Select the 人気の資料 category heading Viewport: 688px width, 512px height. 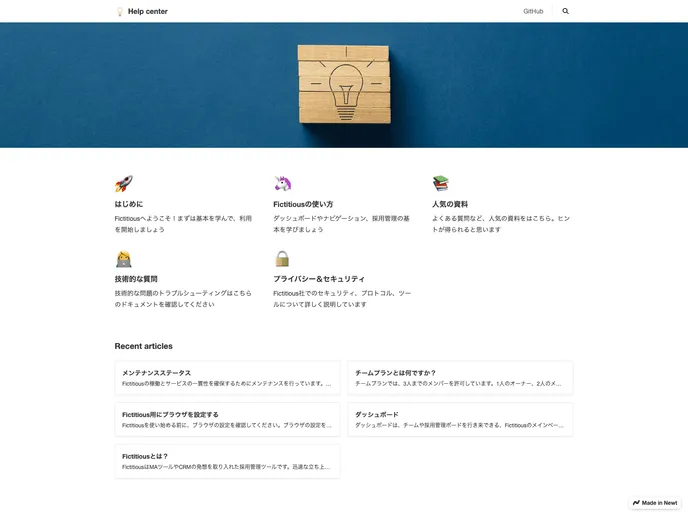pos(450,204)
